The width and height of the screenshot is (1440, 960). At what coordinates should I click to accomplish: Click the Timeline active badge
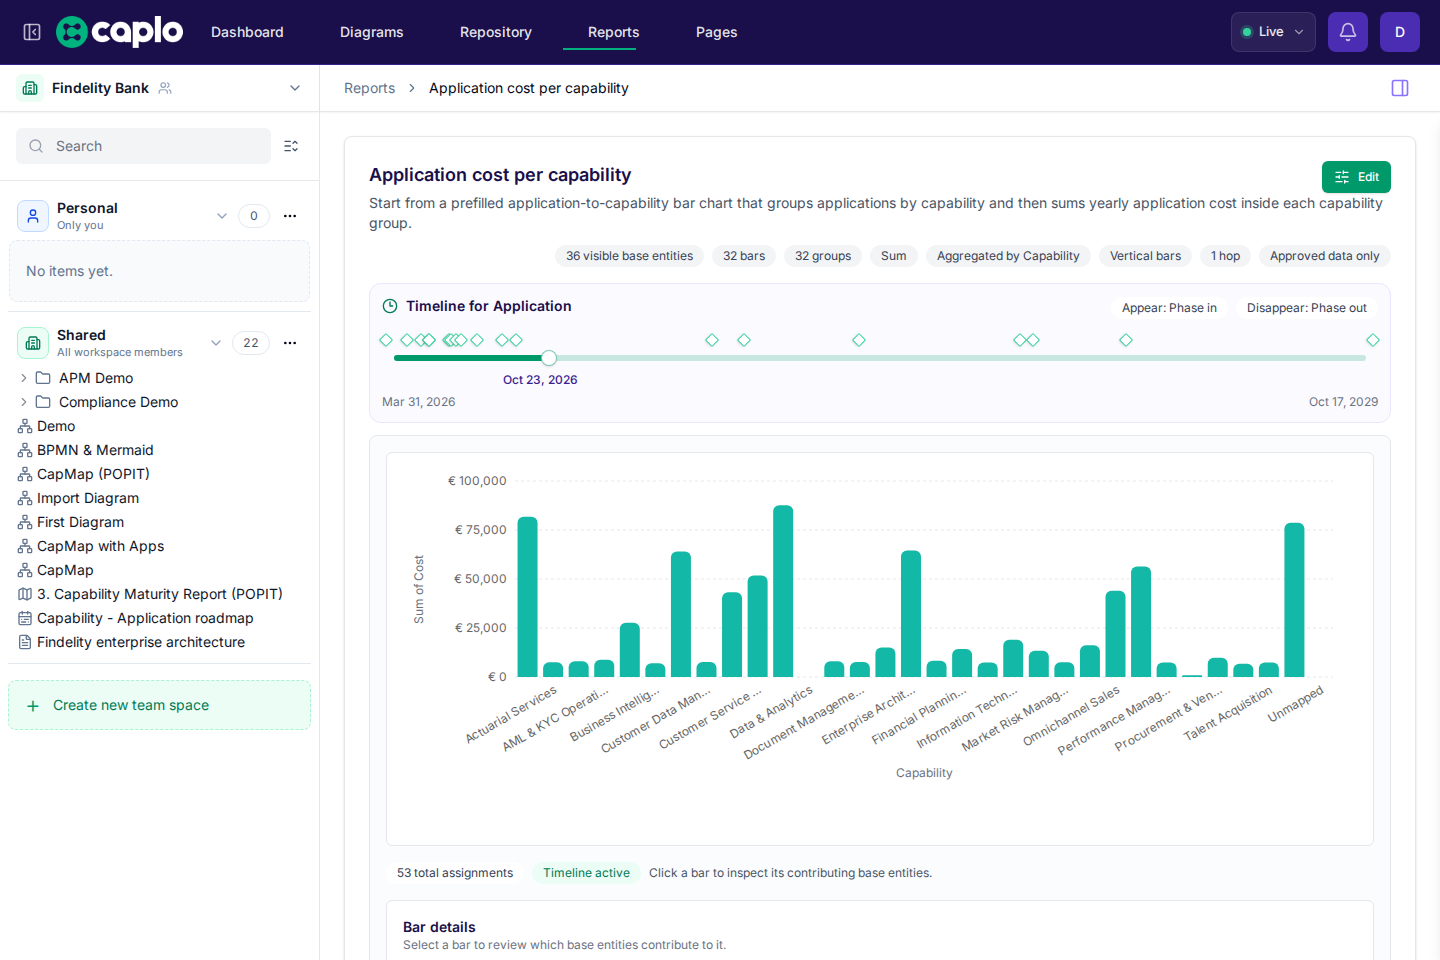click(586, 873)
